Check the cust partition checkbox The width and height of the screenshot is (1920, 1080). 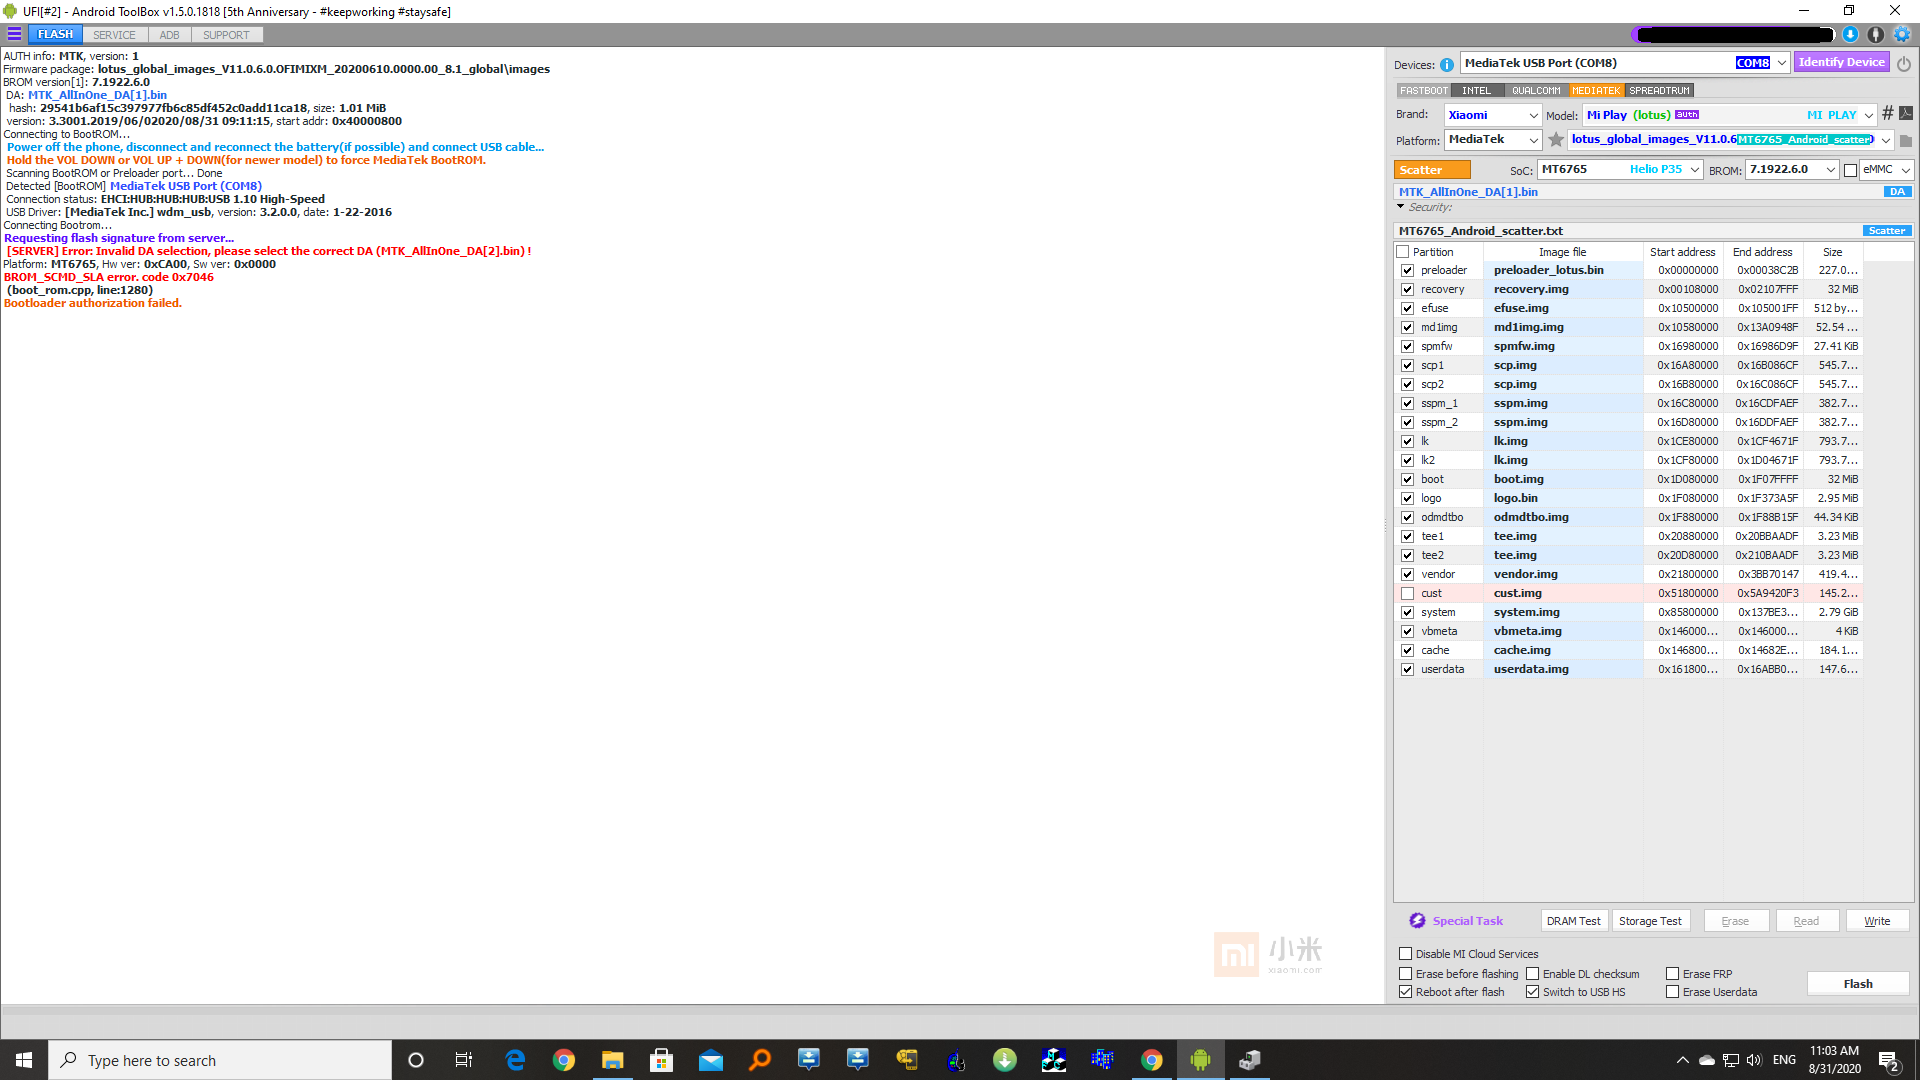(x=1407, y=593)
